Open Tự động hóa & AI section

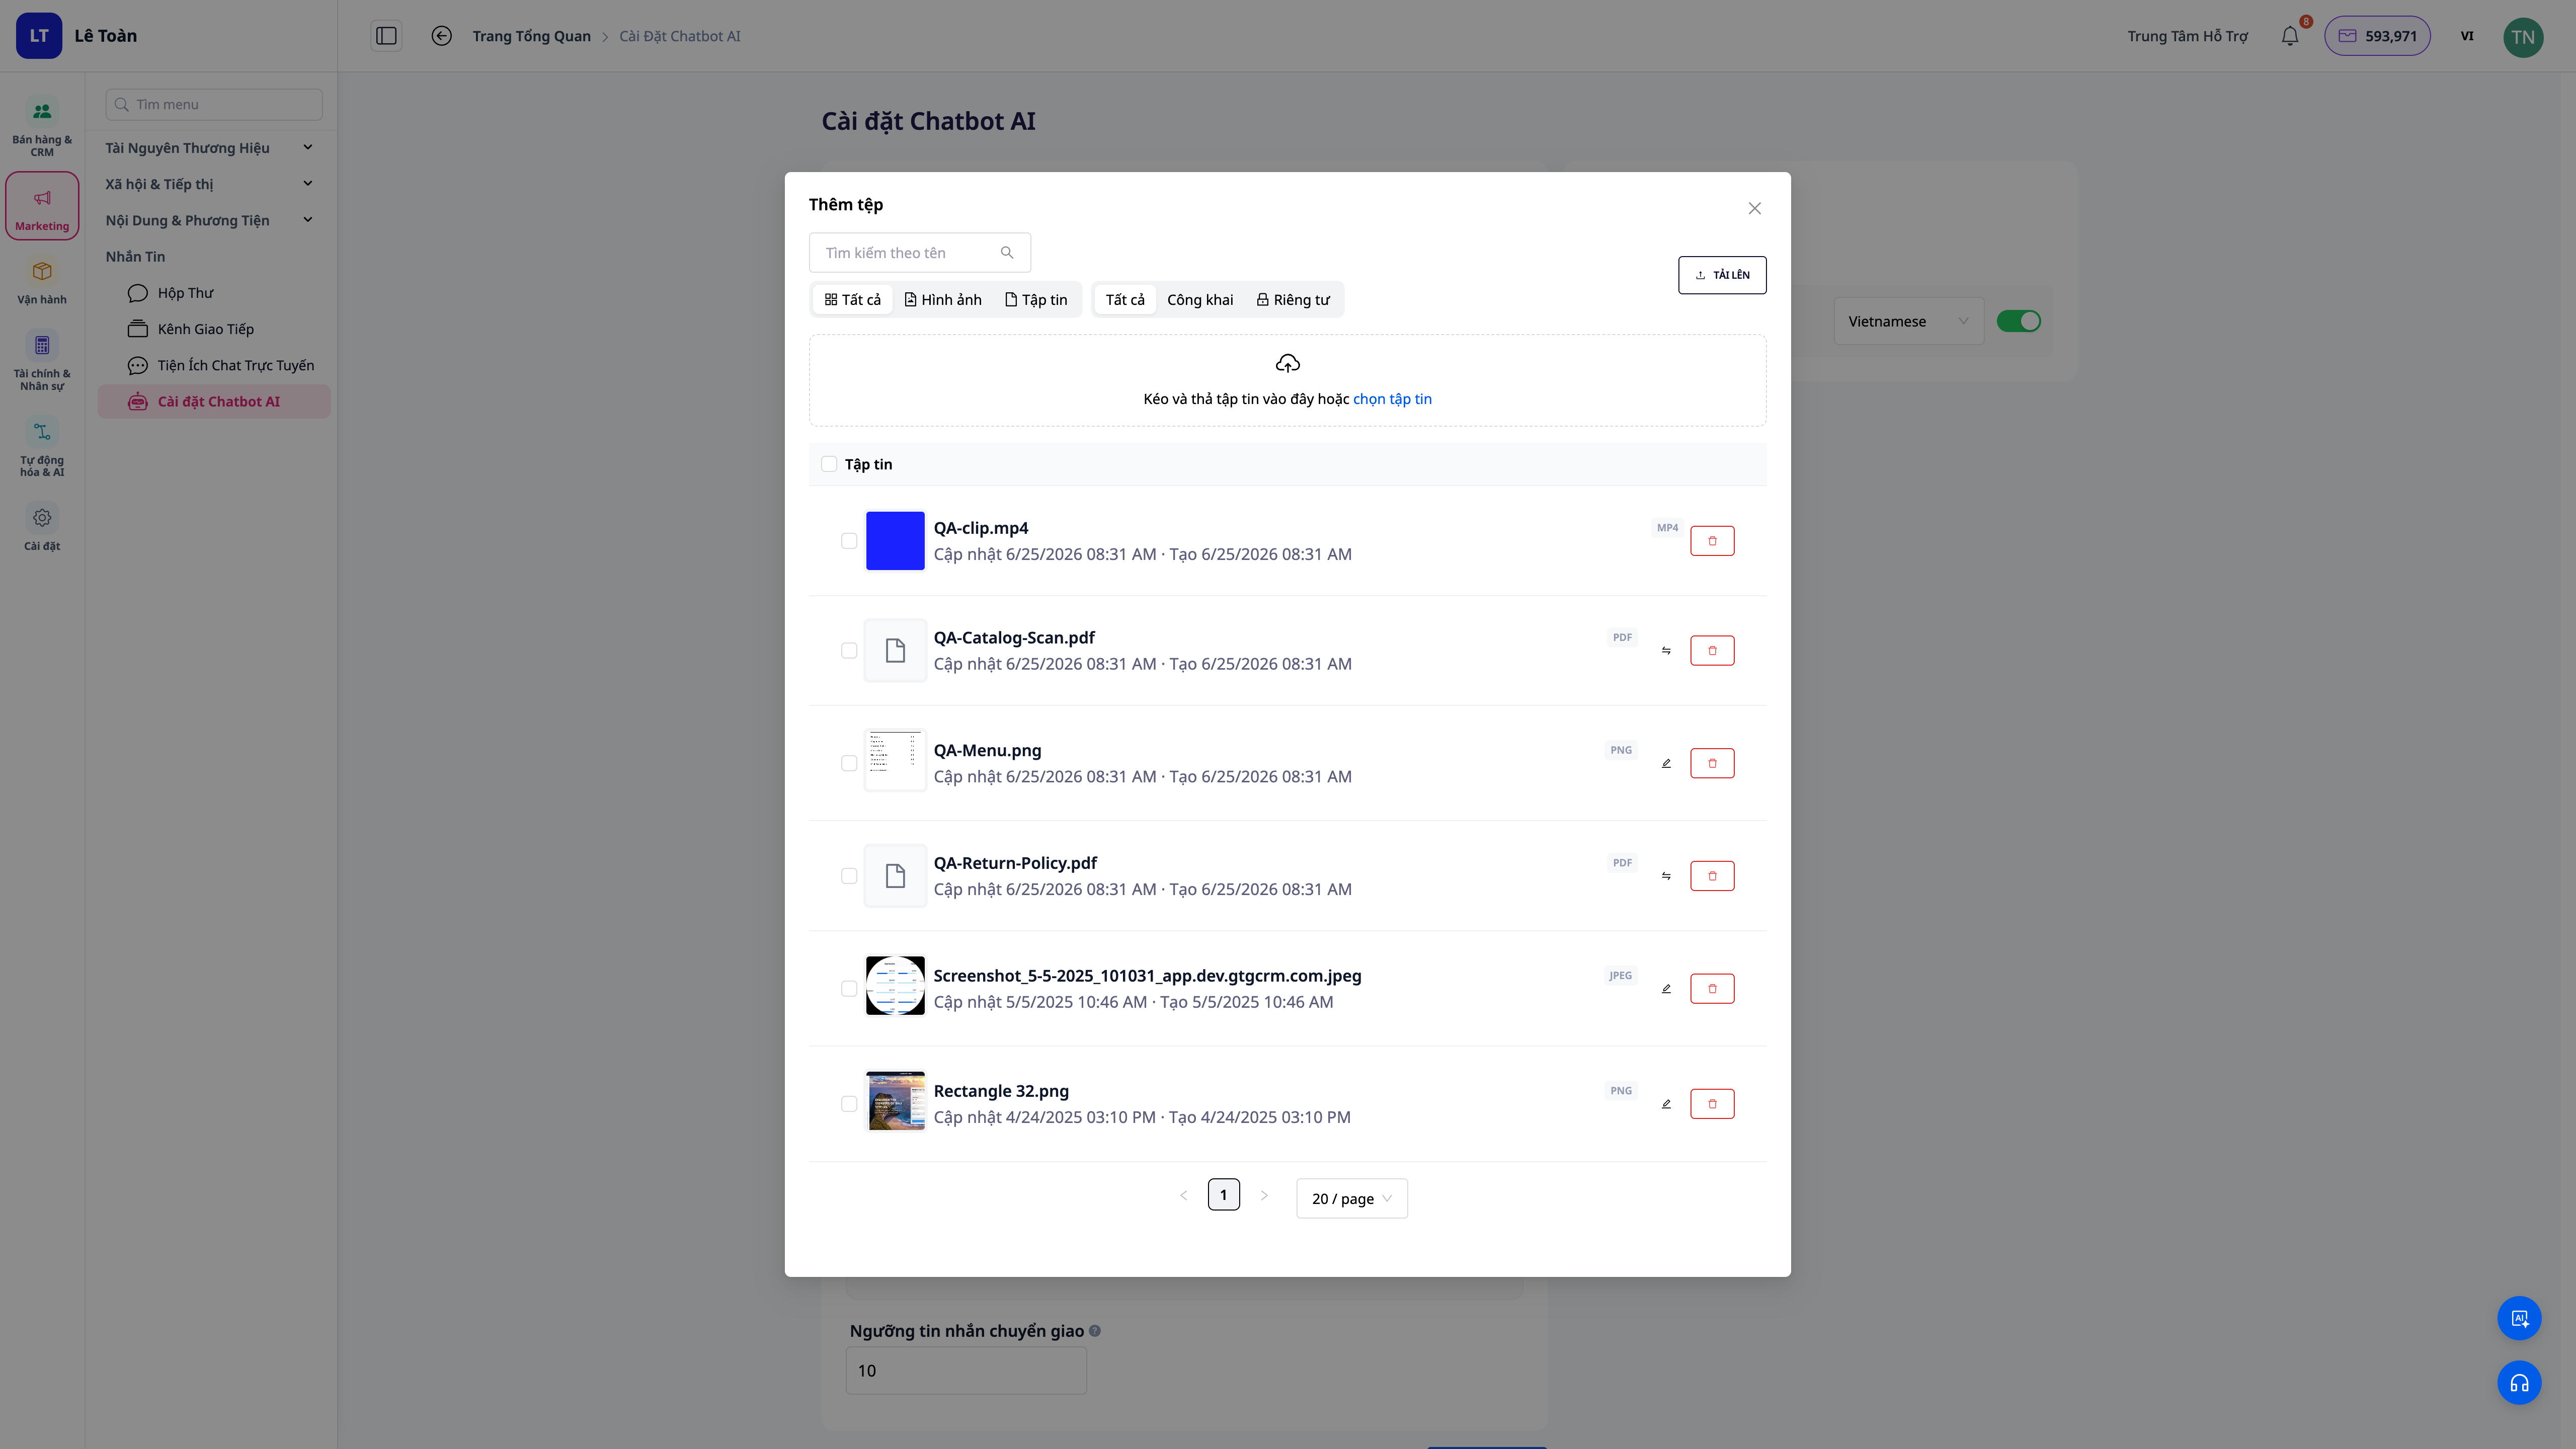(x=42, y=448)
